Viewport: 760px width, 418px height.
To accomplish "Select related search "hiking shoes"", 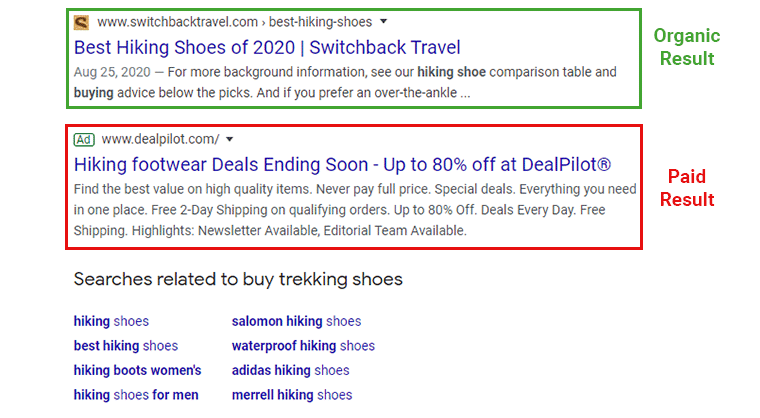I will pyautogui.click(x=111, y=321).
